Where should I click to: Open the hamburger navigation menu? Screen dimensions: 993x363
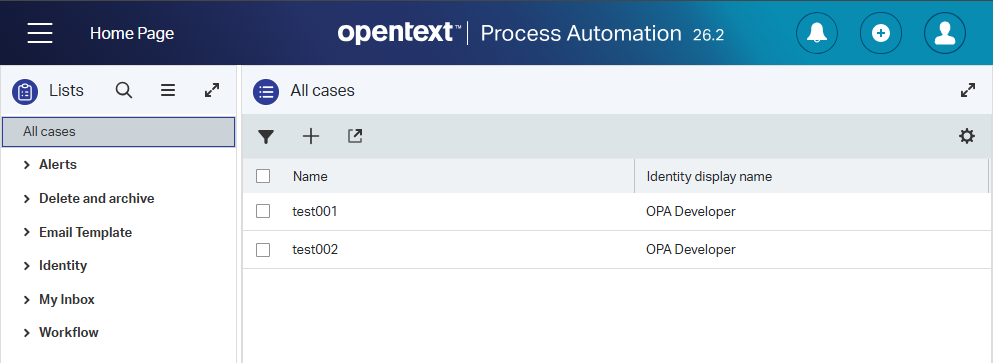tap(40, 32)
